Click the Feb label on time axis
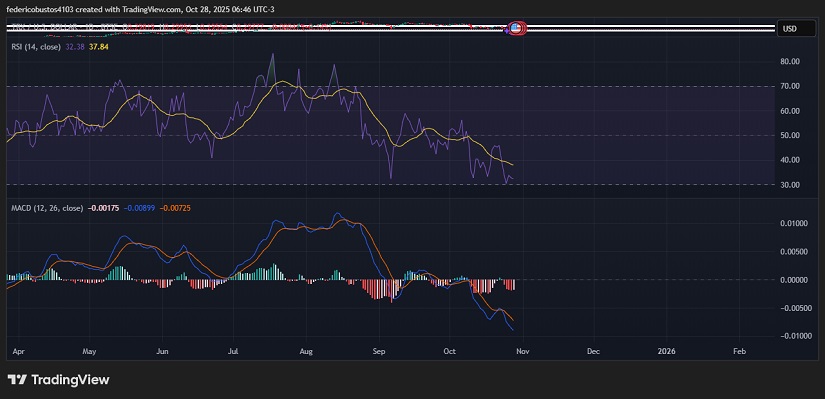825x399 pixels. pyautogui.click(x=739, y=351)
